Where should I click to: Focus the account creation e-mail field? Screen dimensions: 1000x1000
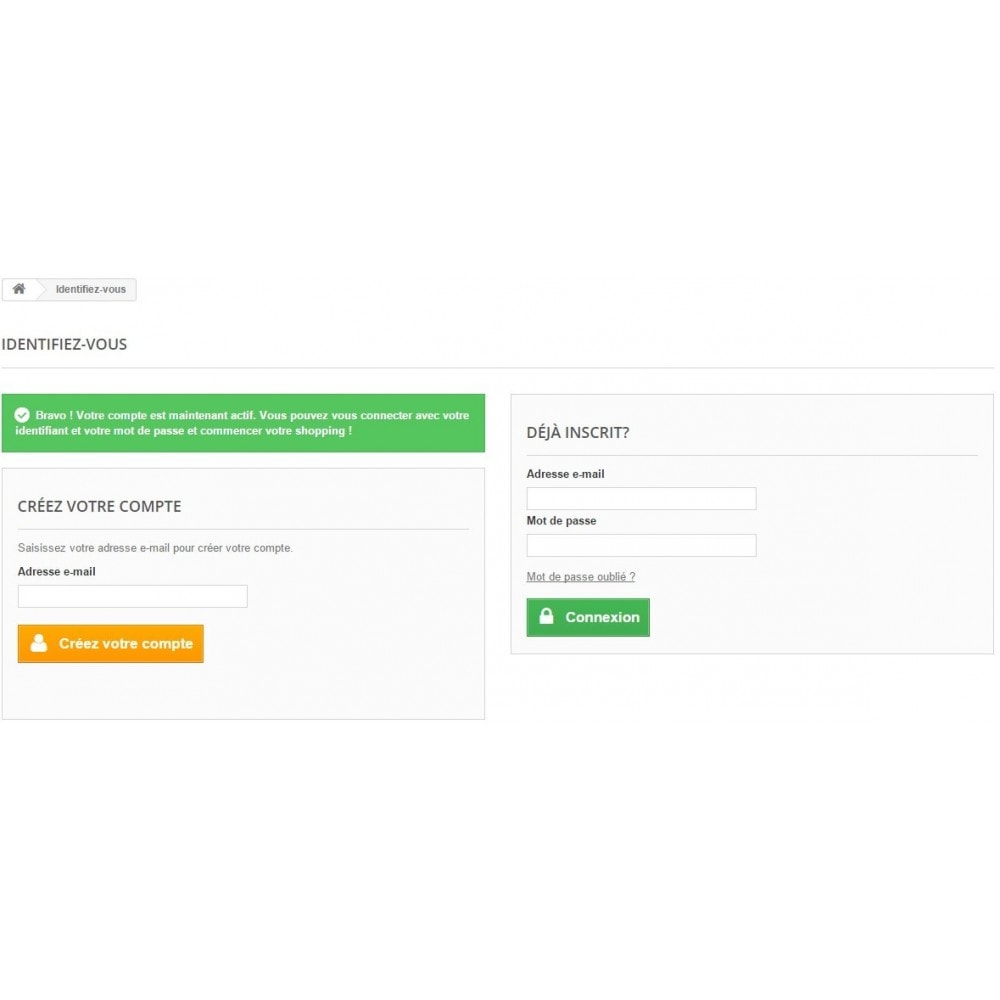coord(133,596)
